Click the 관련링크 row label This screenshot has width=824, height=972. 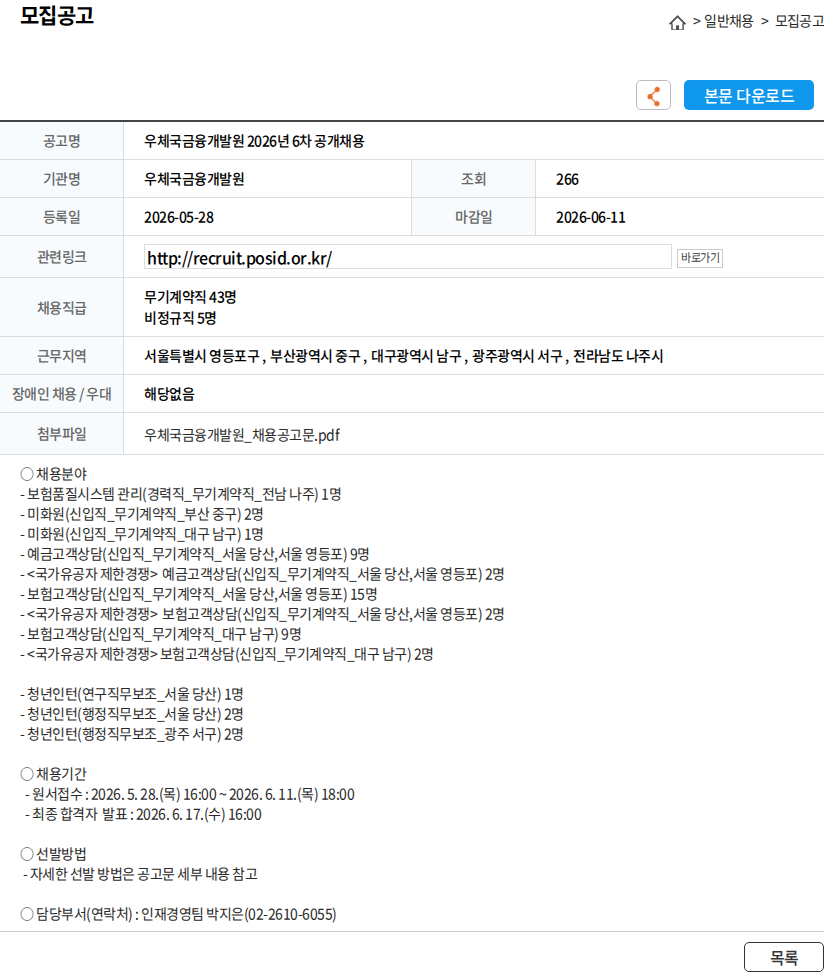click(61, 257)
